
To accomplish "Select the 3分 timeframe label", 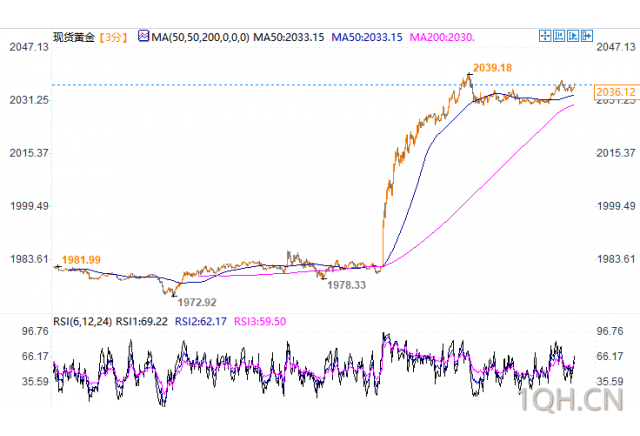I will point(113,38).
